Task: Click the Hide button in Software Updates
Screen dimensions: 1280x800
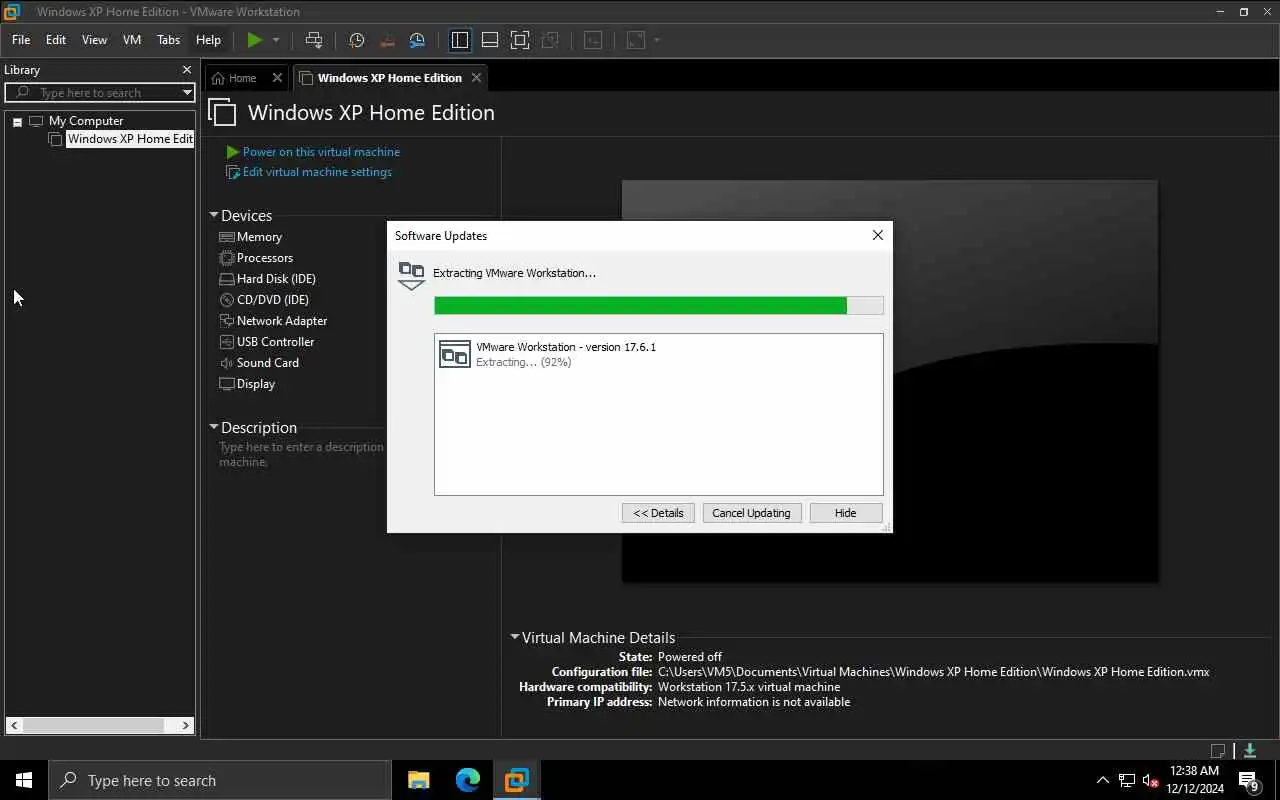Action: (x=846, y=513)
